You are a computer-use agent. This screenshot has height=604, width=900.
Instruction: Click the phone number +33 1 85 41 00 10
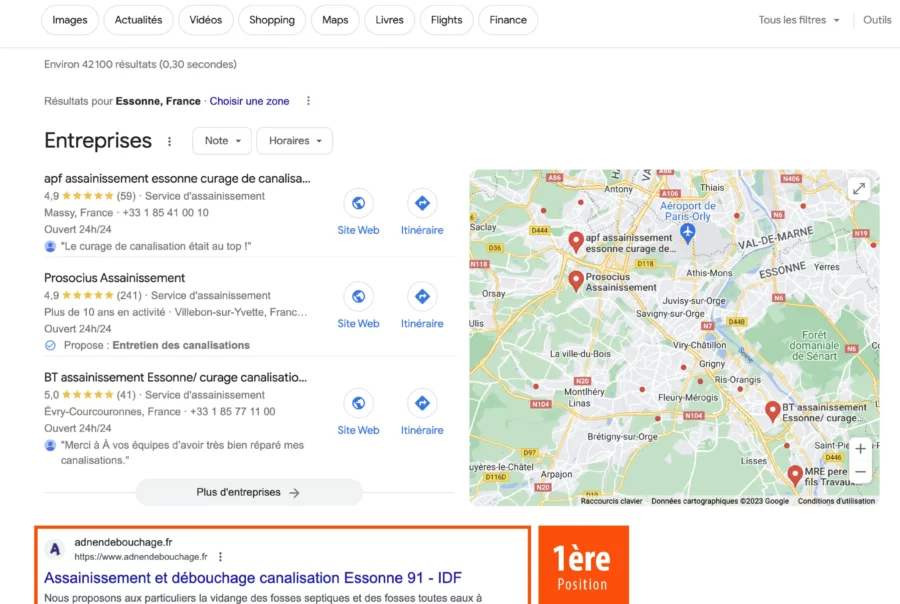[166, 212]
